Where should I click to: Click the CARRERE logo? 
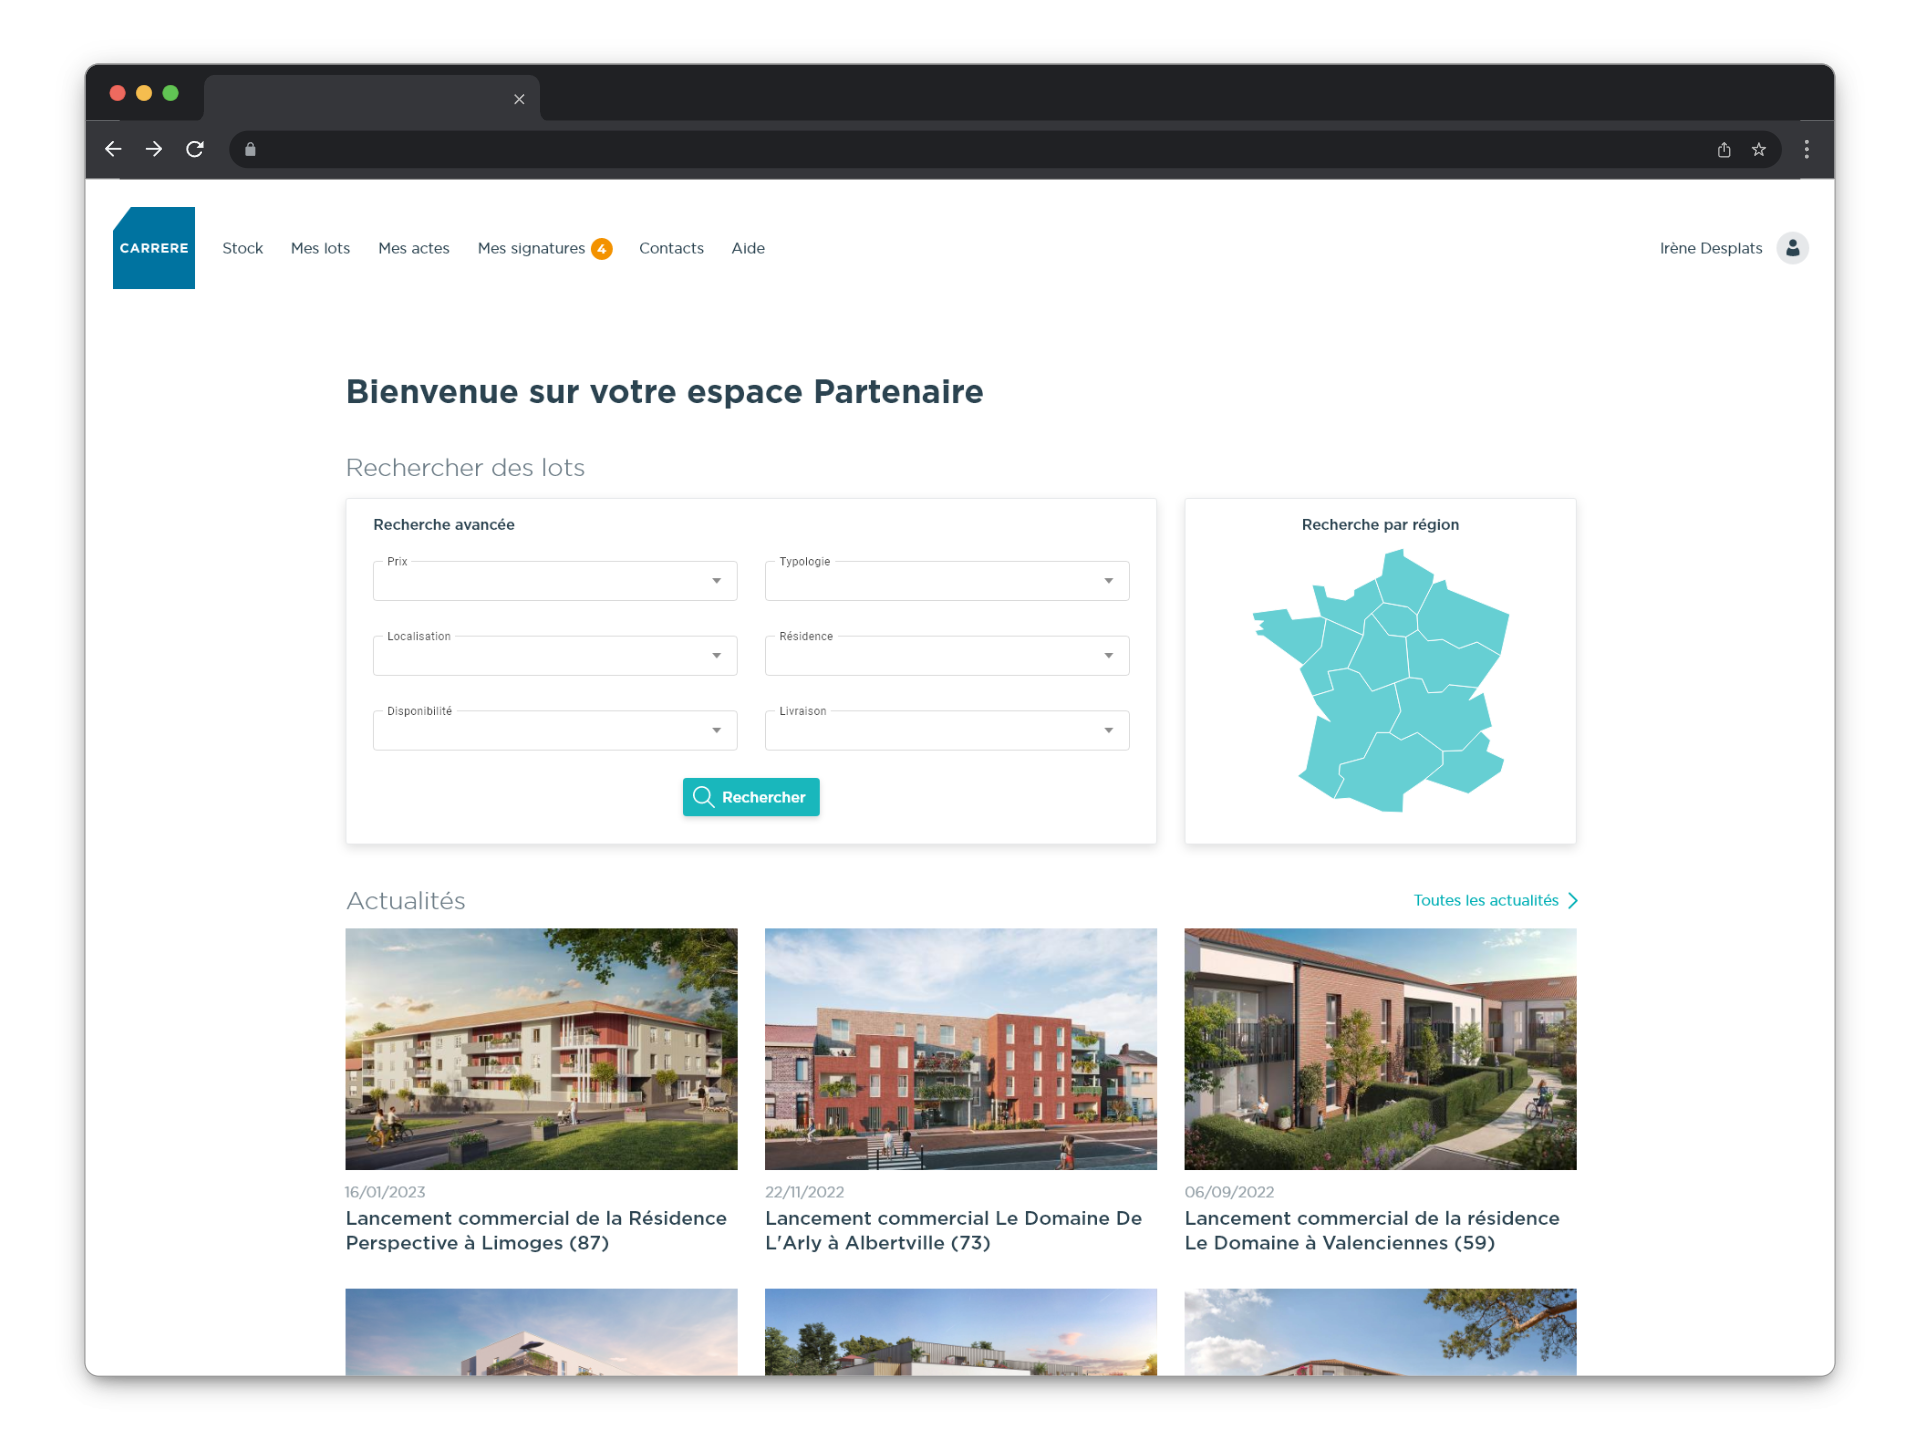point(153,248)
